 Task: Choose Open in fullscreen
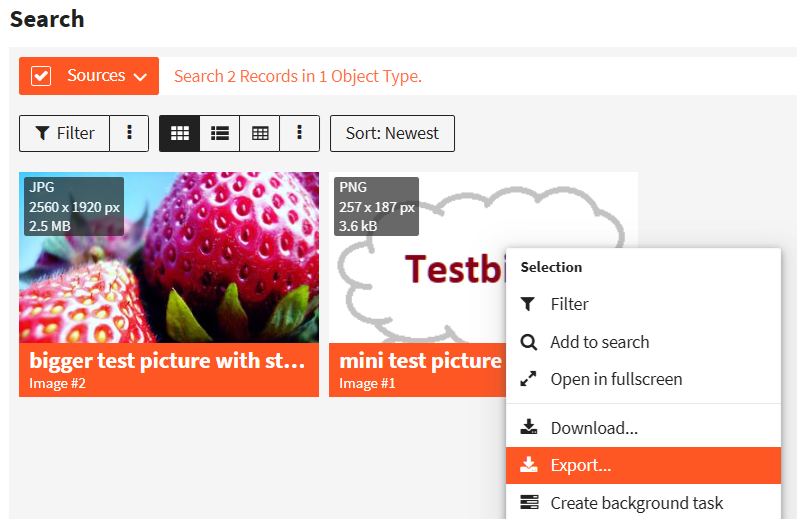click(x=615, y=379)
